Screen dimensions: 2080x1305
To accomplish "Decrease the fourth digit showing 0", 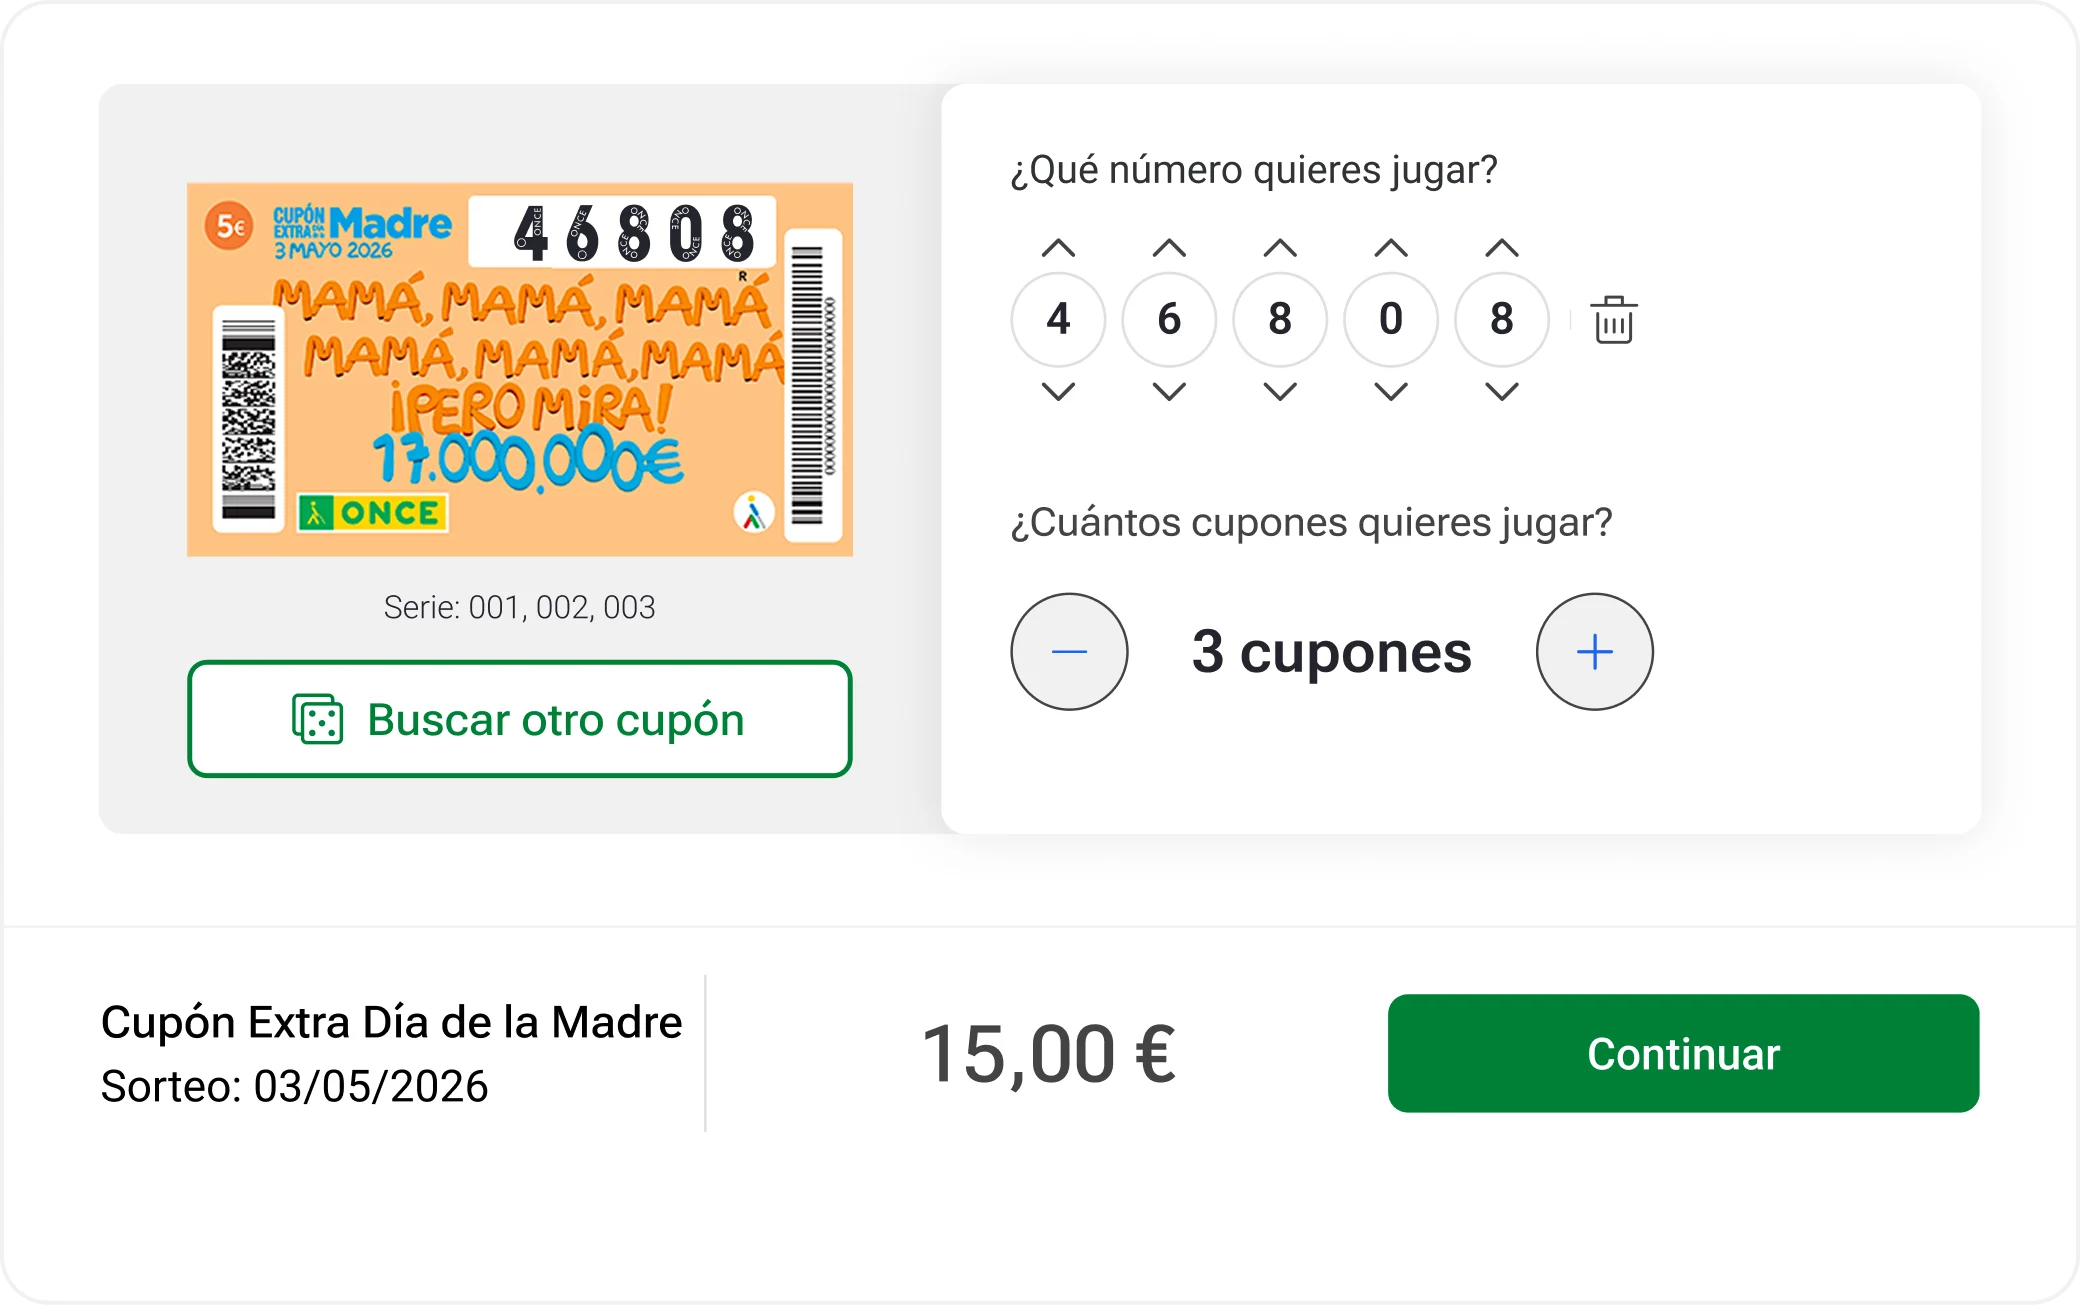I will (1391, 391).
